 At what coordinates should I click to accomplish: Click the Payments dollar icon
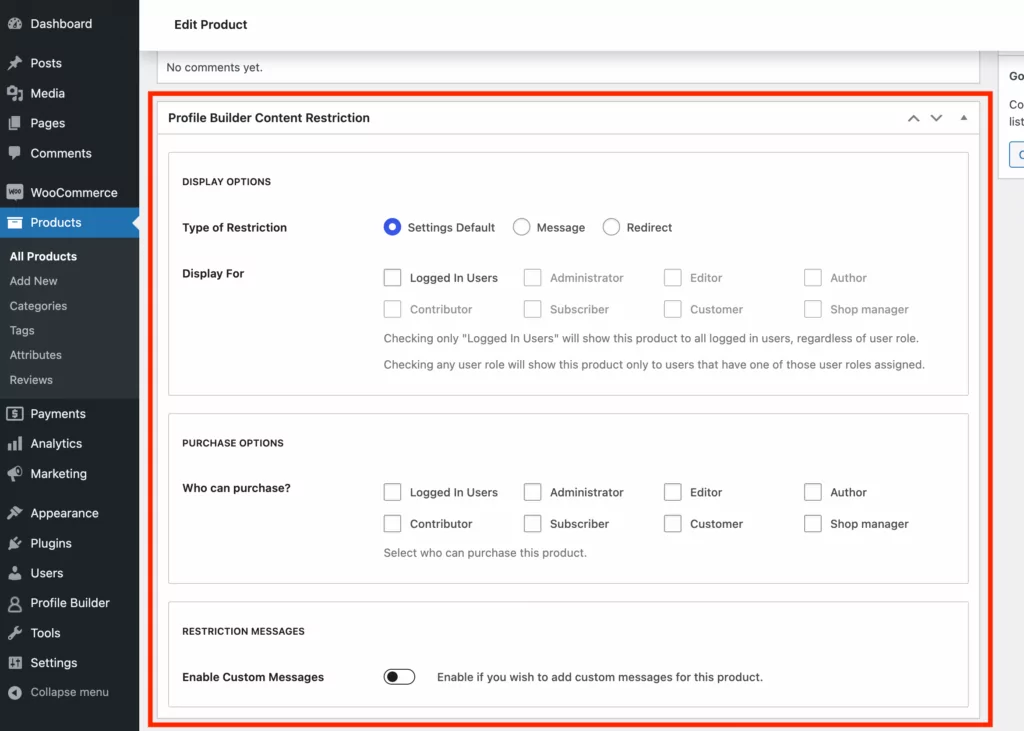[15, 414]
